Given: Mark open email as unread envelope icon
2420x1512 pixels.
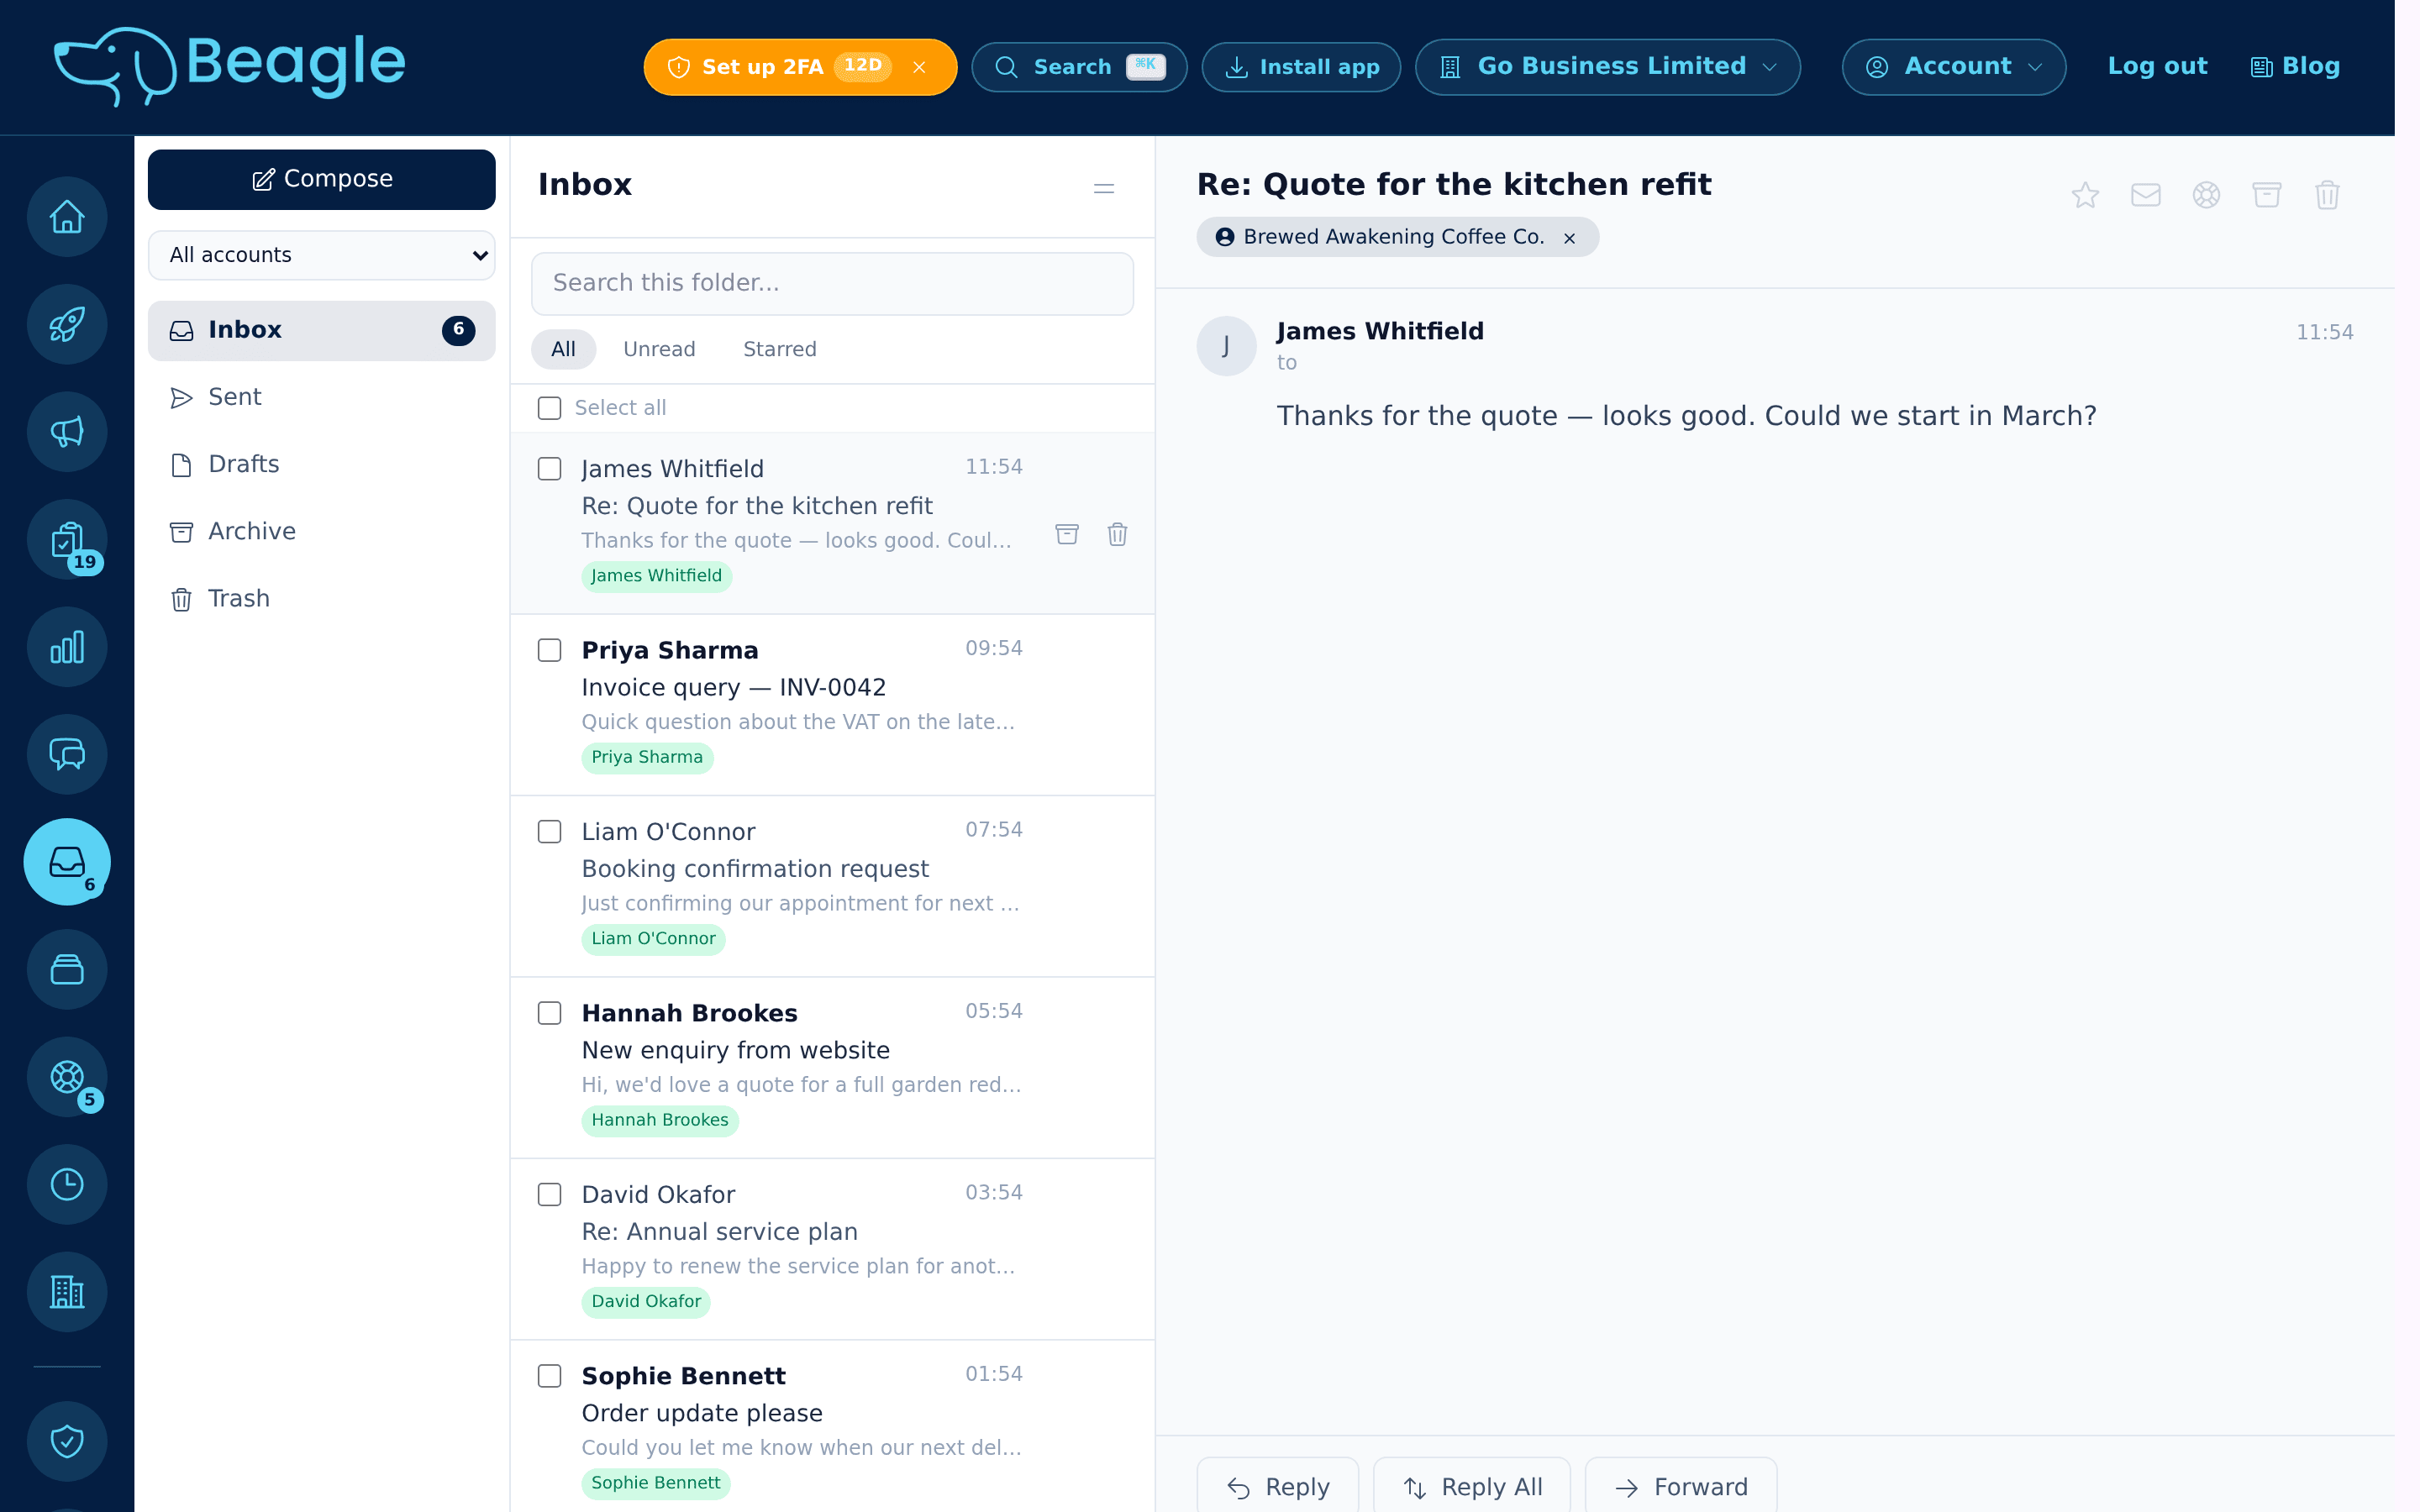Looking at the screenshot, I should (2146, 195).
